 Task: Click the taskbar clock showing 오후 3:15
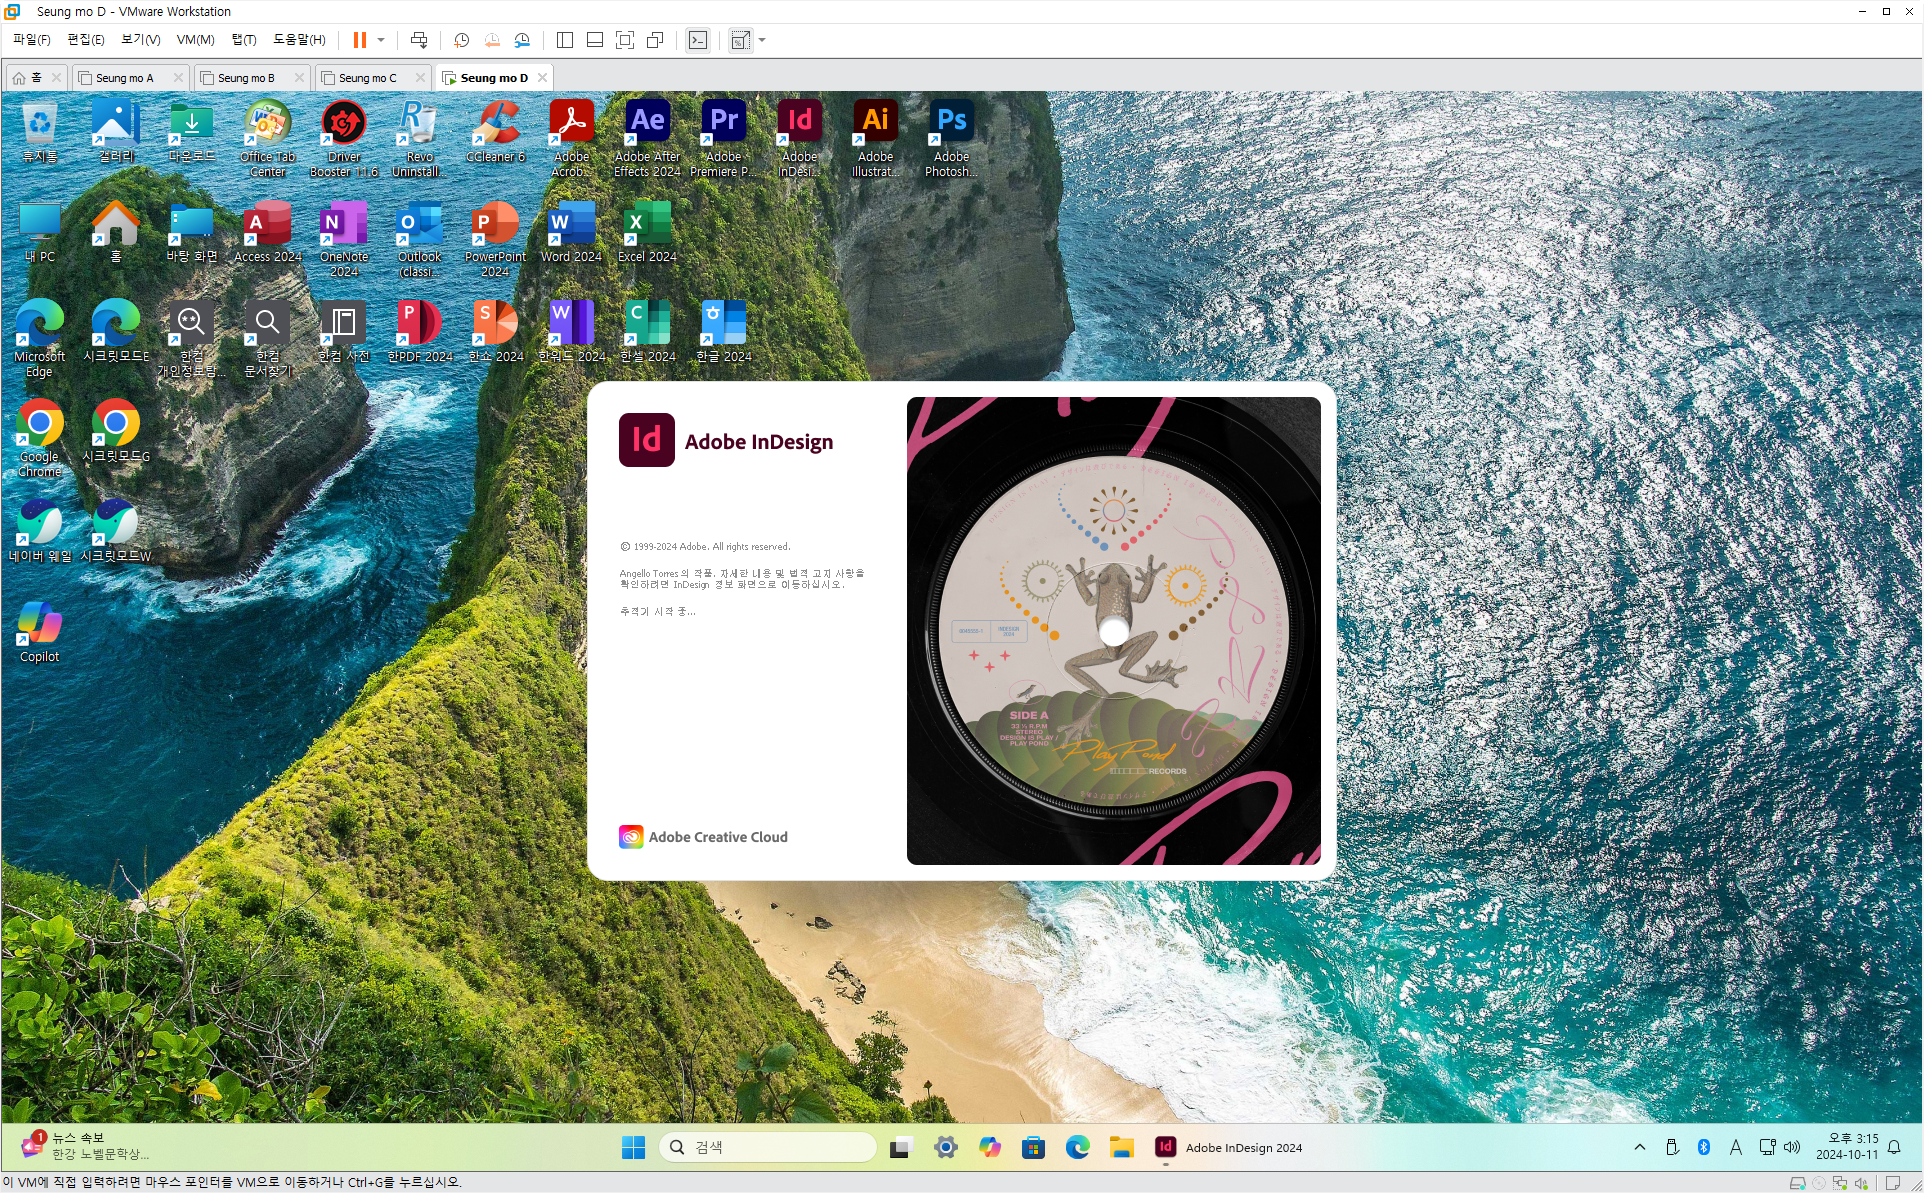1847,1146
